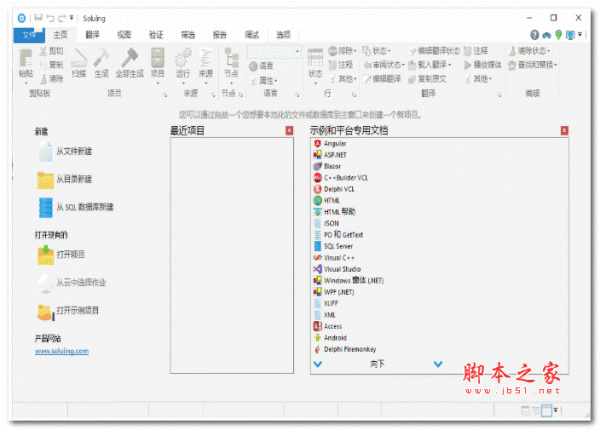Image resolution: width=600 pixels, height=430 pixels.
Task: Switch to the Home (主页) tab
Action: tap(60, 35)
